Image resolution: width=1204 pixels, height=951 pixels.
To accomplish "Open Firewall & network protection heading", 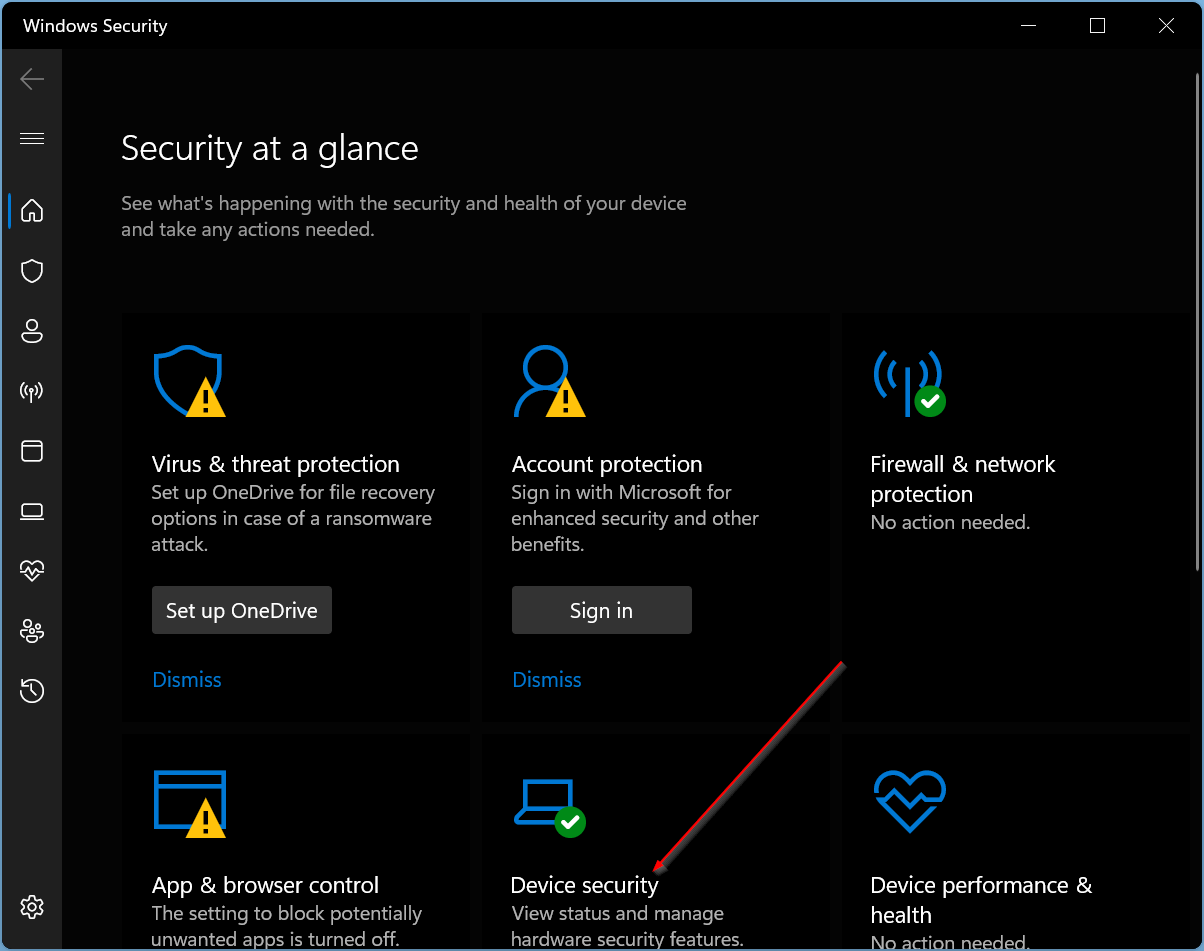I will (963, 479).
